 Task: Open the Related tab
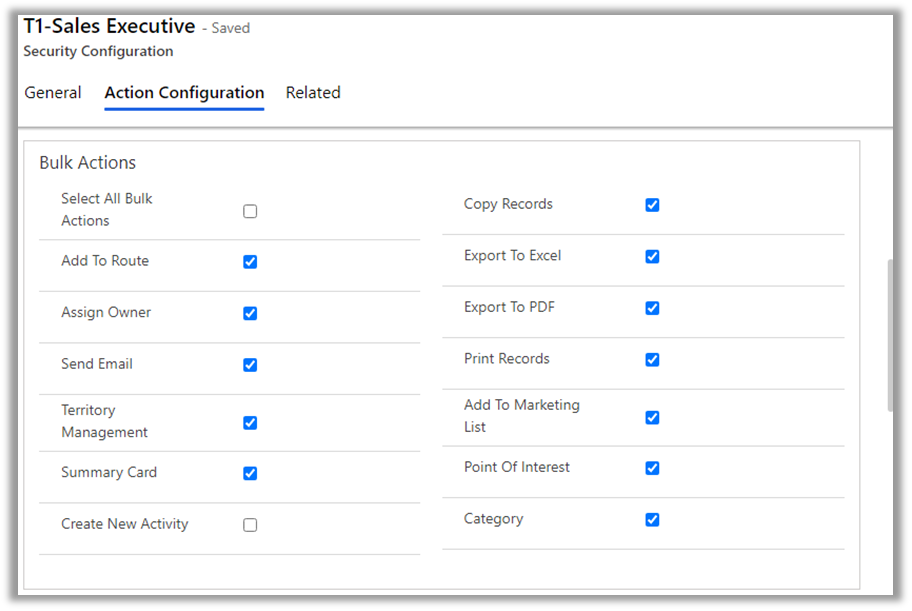point(313,93)
